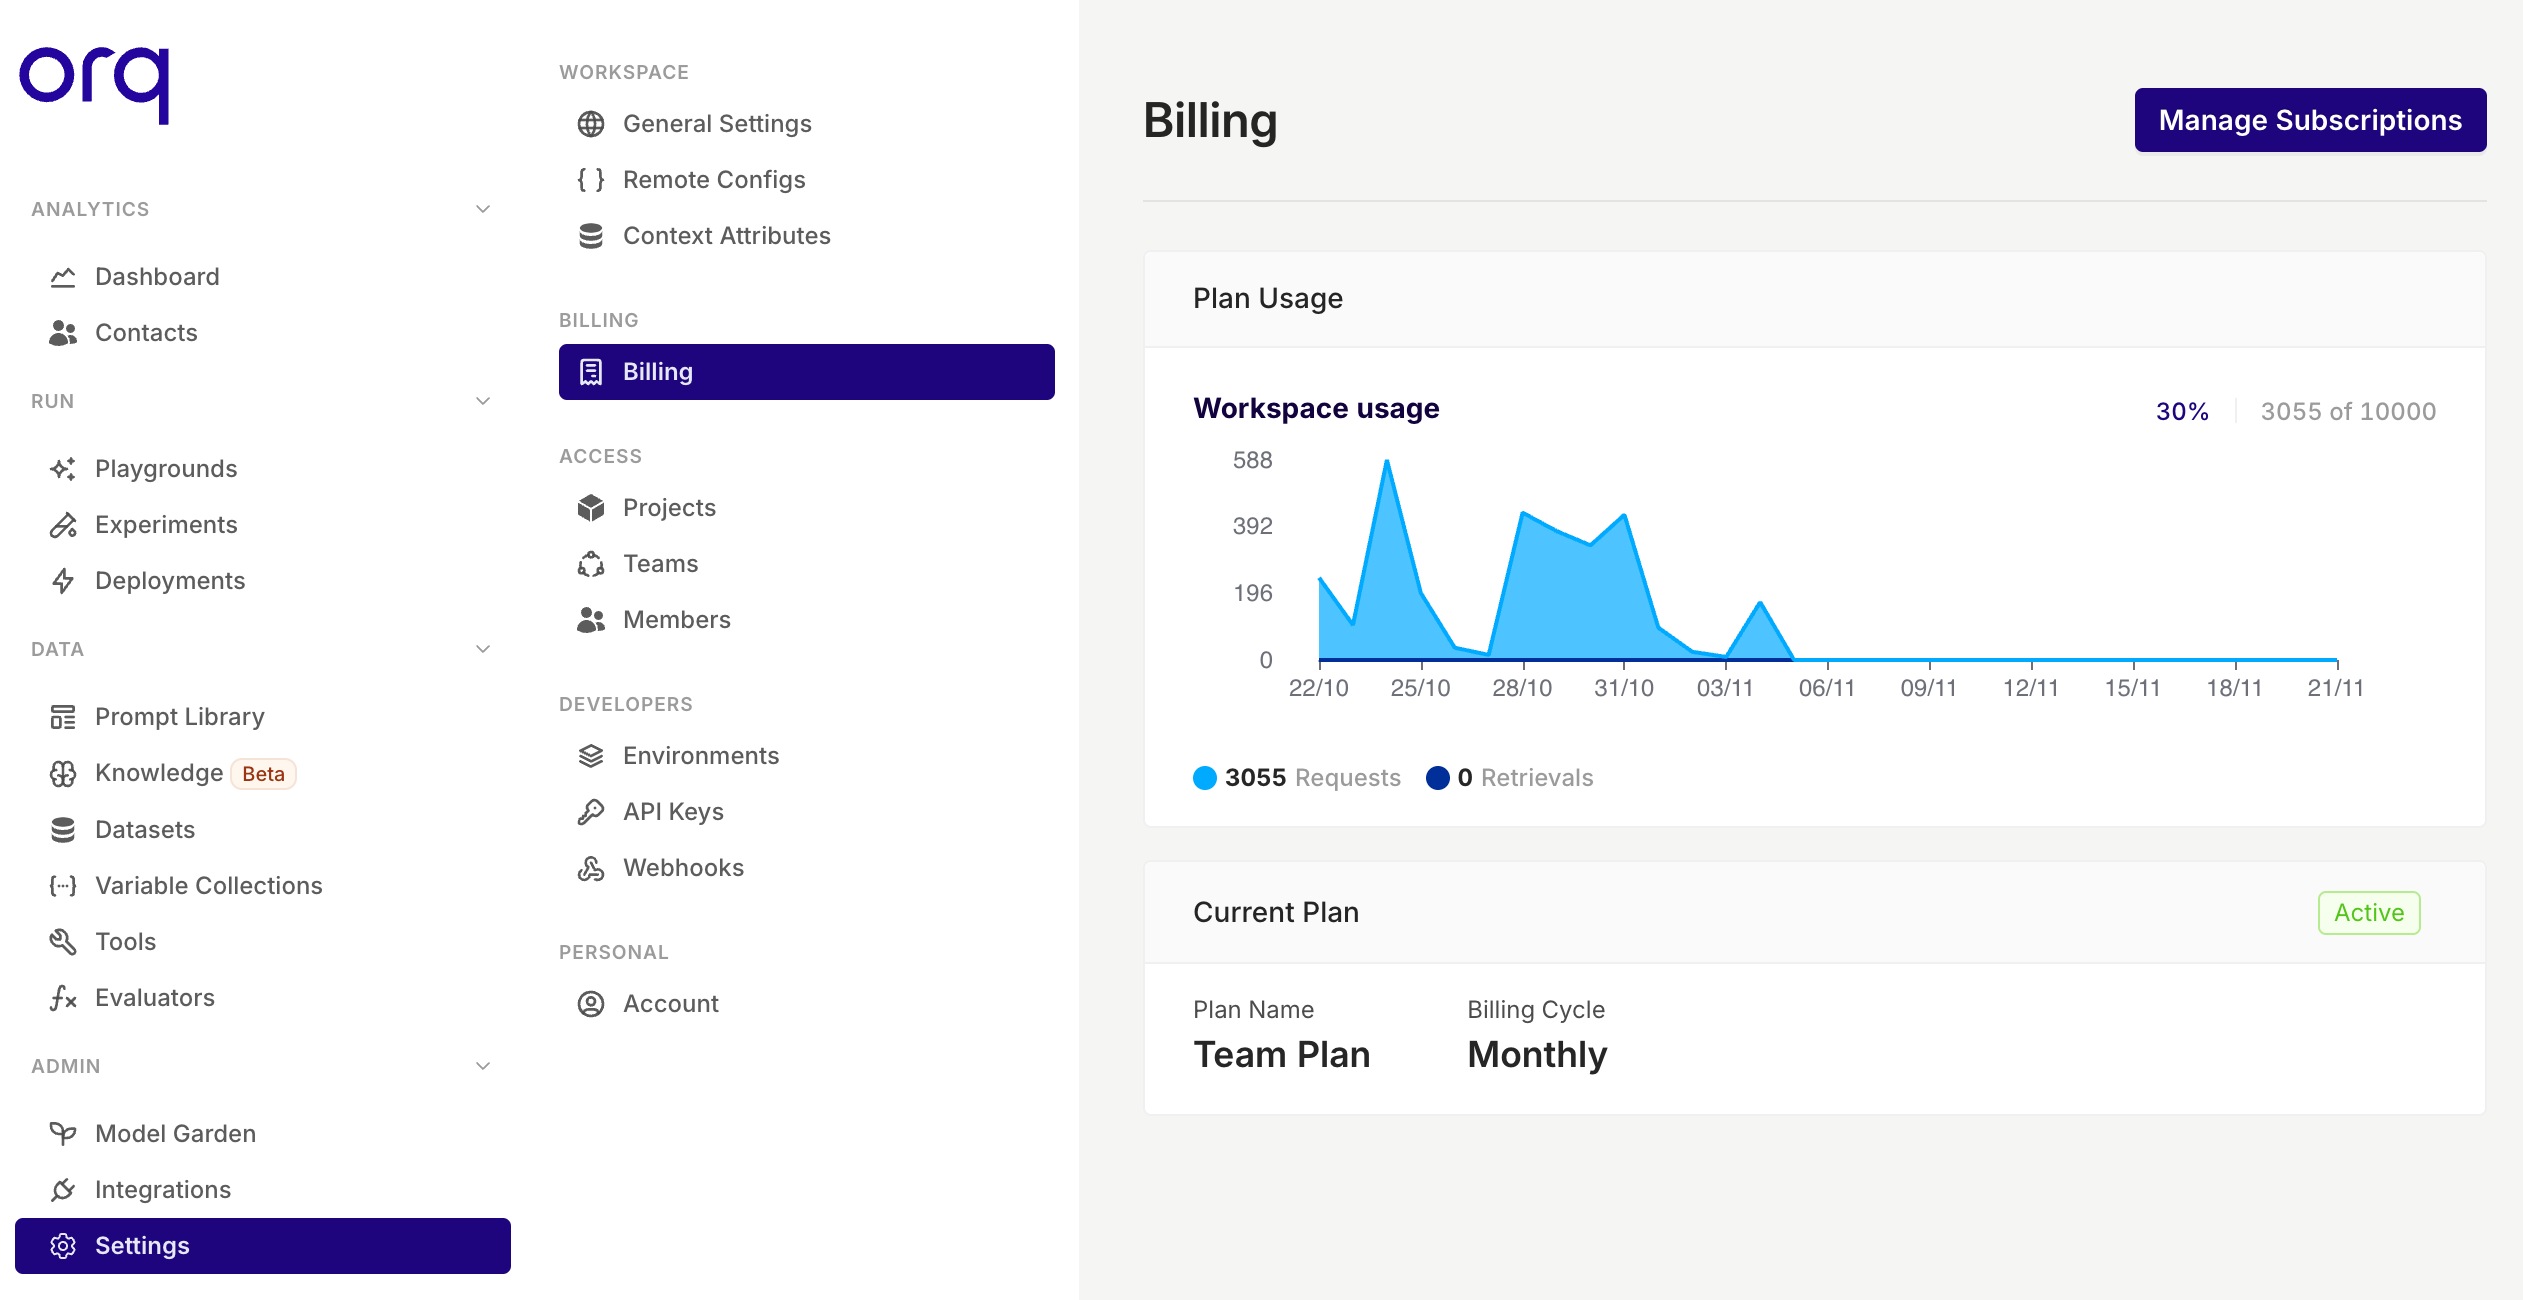The image size is (2523, 1300).
Task: Click the light blue Requests legend dot
Action: click(x=1205, y=778)
